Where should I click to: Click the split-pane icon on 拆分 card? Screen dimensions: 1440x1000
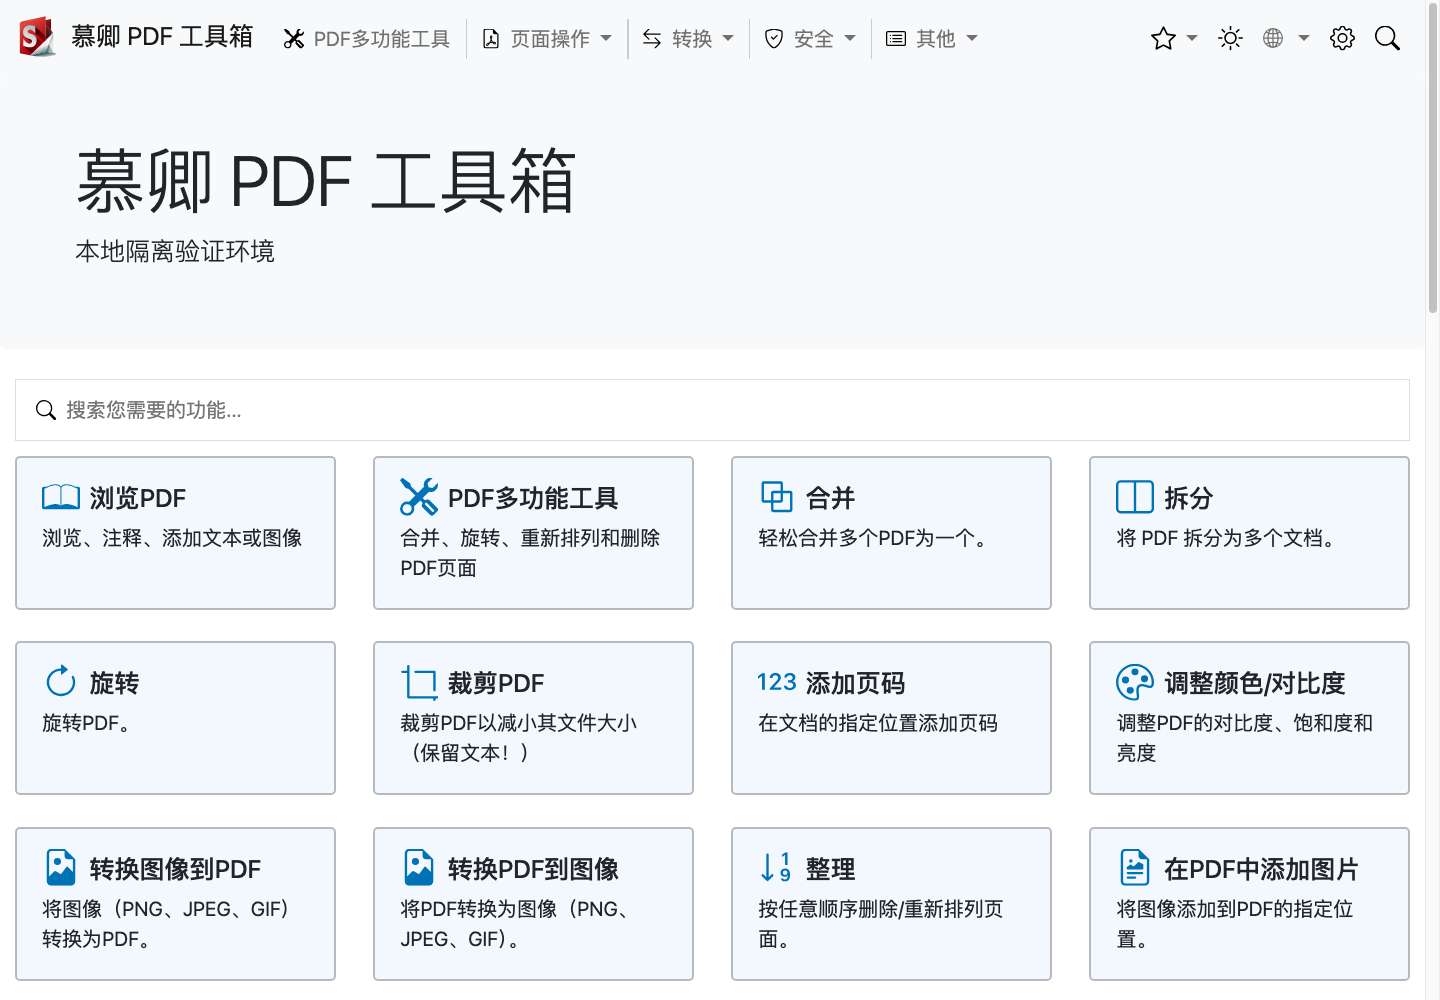tap(1135, 497)
